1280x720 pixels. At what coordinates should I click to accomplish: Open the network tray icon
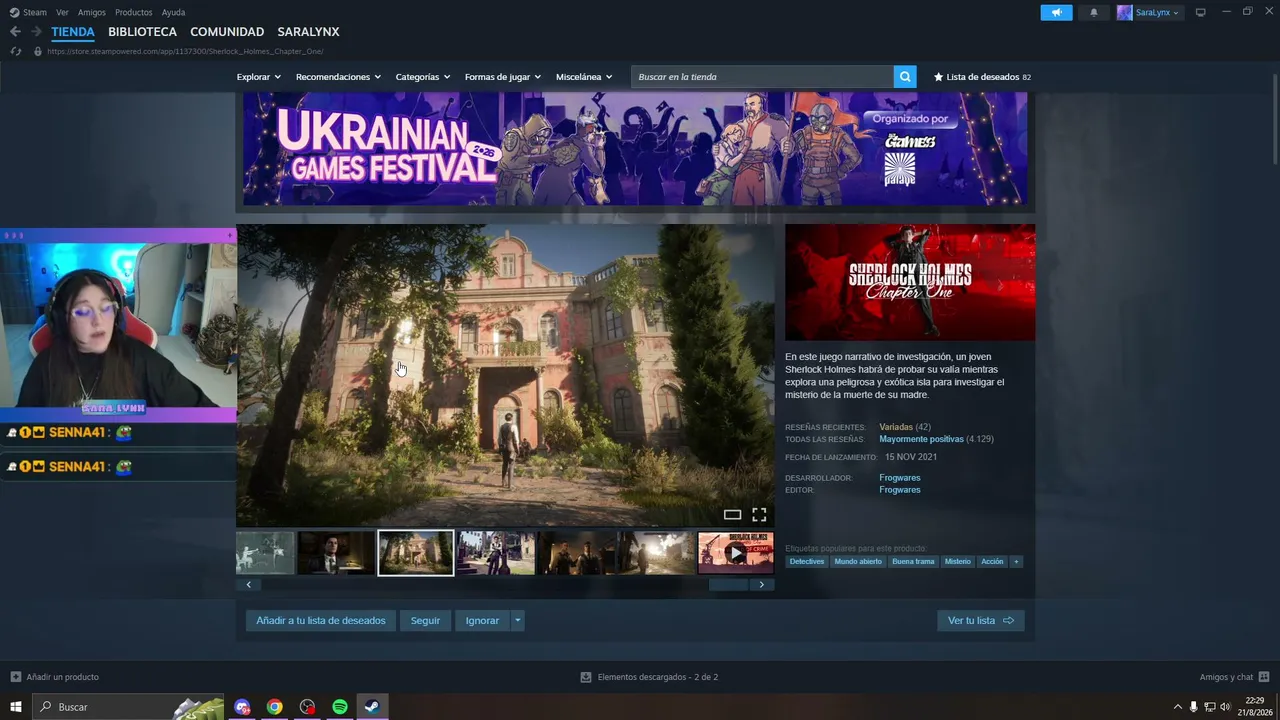(1209, 707)
